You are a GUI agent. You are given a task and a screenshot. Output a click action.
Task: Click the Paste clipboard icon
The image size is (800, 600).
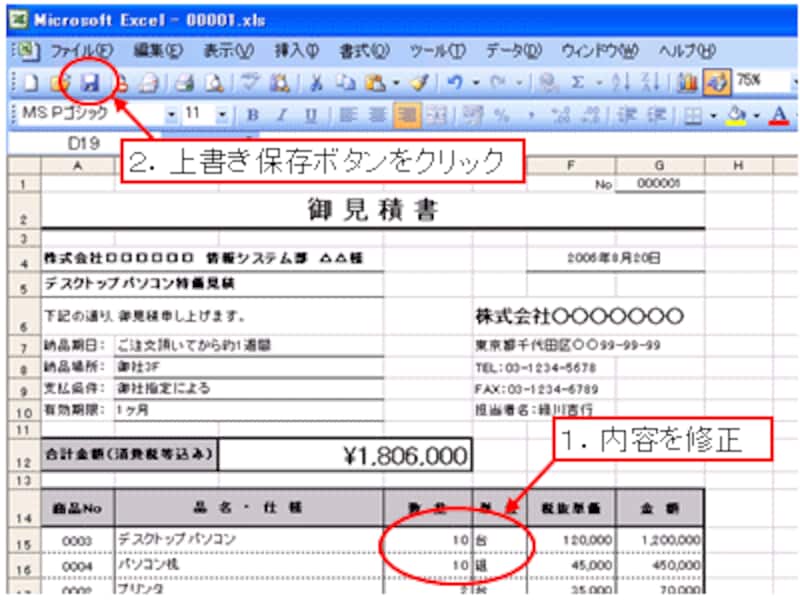[x=376, y=83]
